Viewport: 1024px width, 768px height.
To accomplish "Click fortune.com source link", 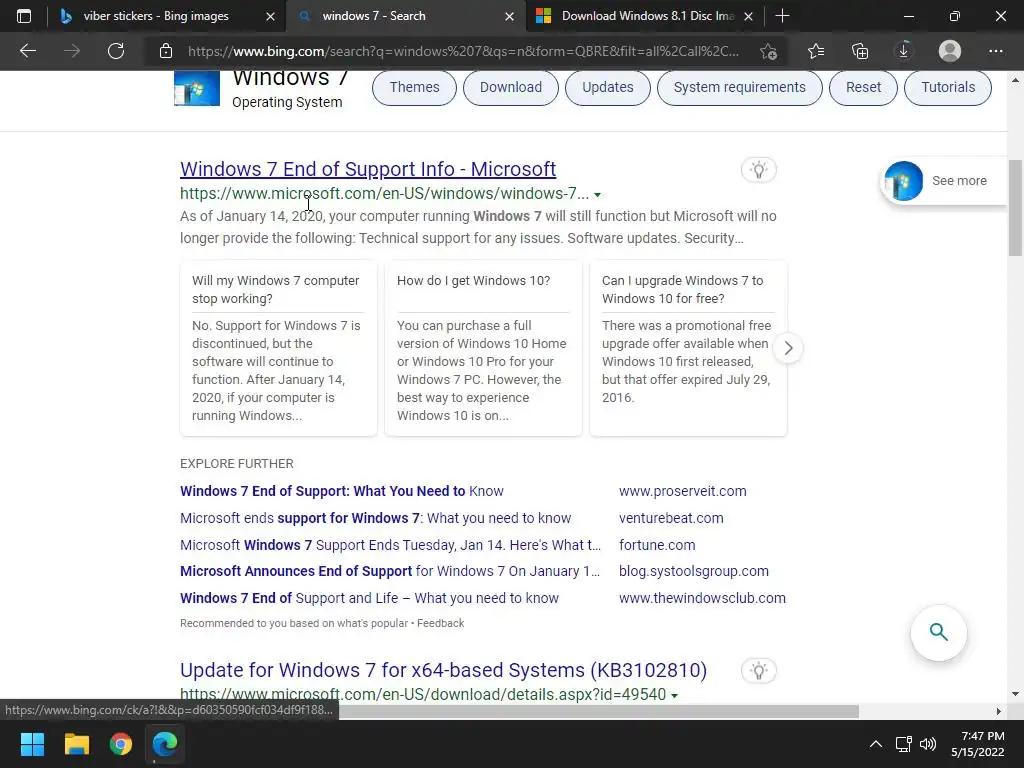I will pyautogui.click(x=657, y=545).
